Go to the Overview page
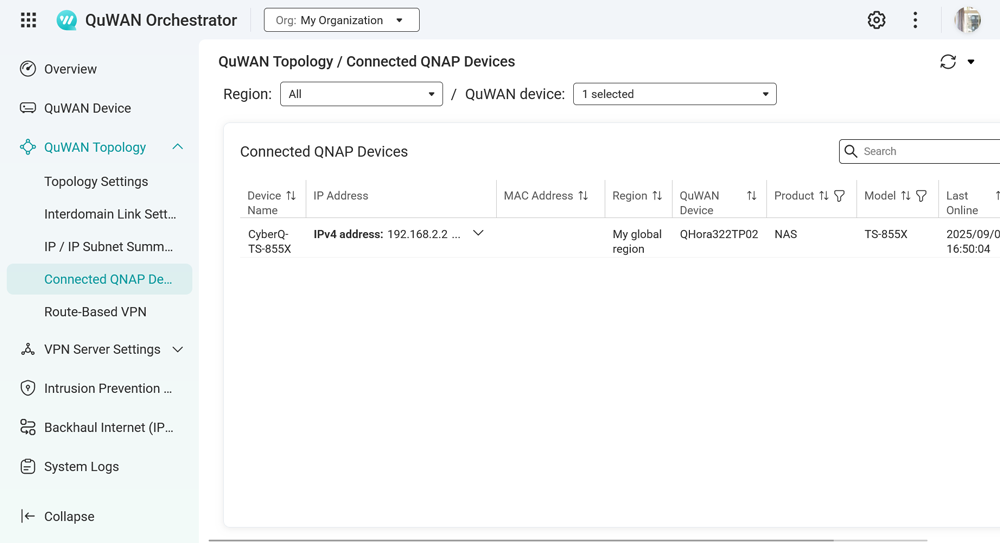This screenshot has width=1000, height=543. click(70, 69)
